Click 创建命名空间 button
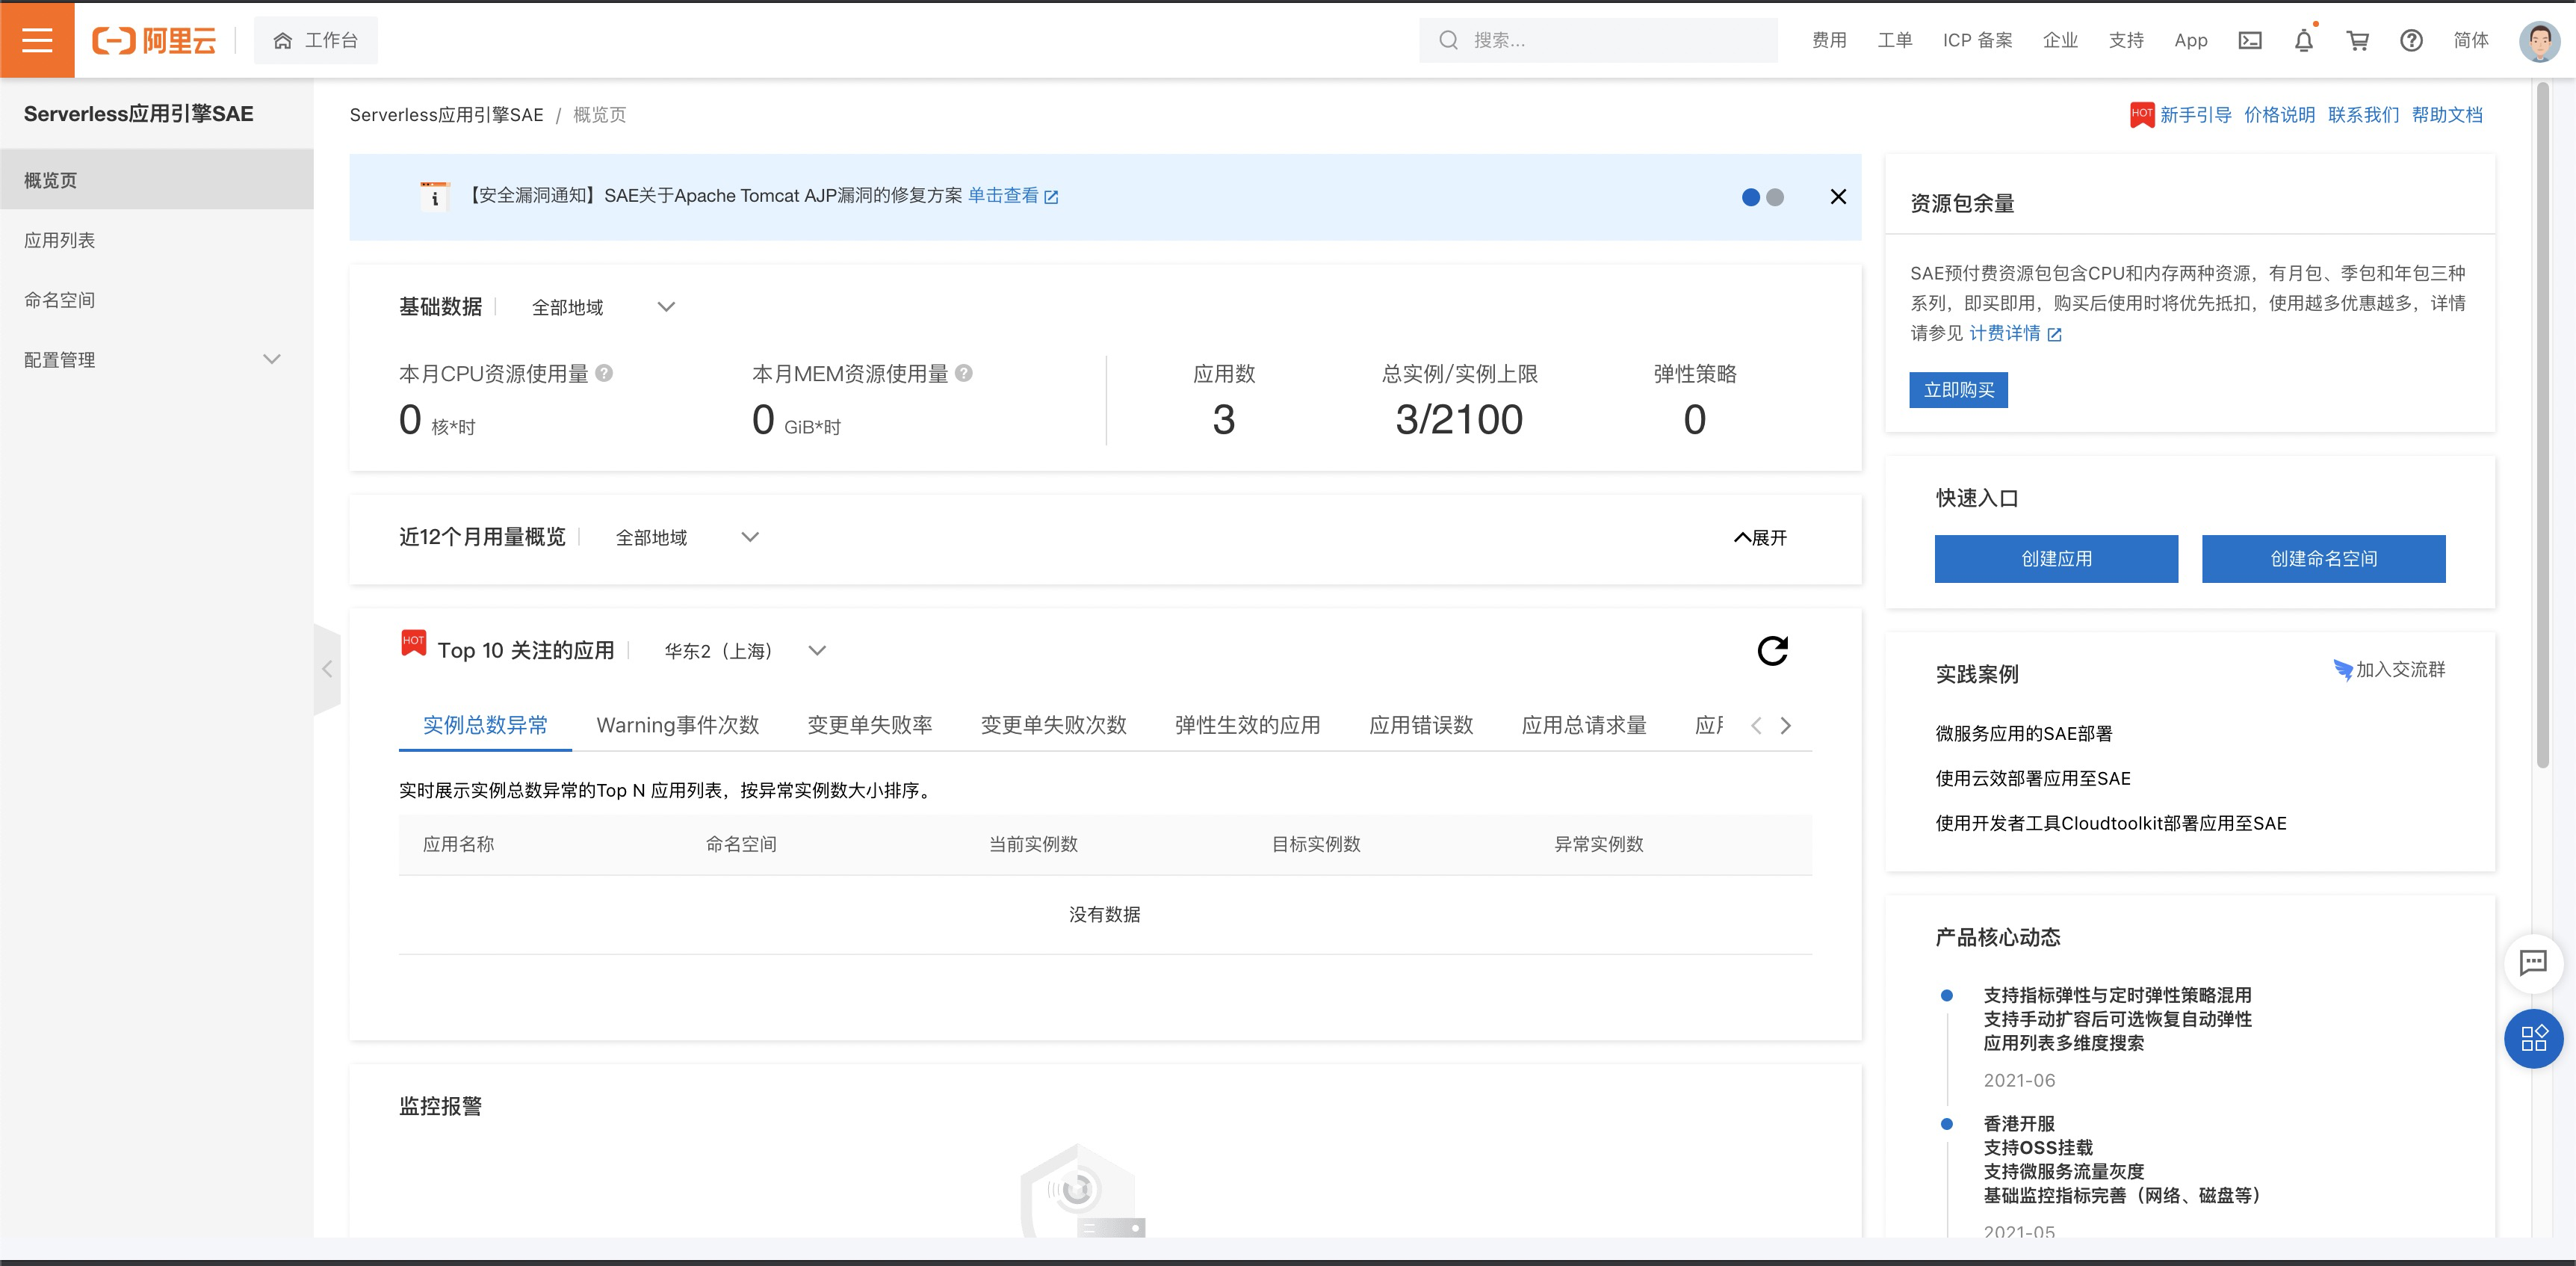This screenshot has height=1266, width=2576. pyautogui.click(x=2323, y=559)
